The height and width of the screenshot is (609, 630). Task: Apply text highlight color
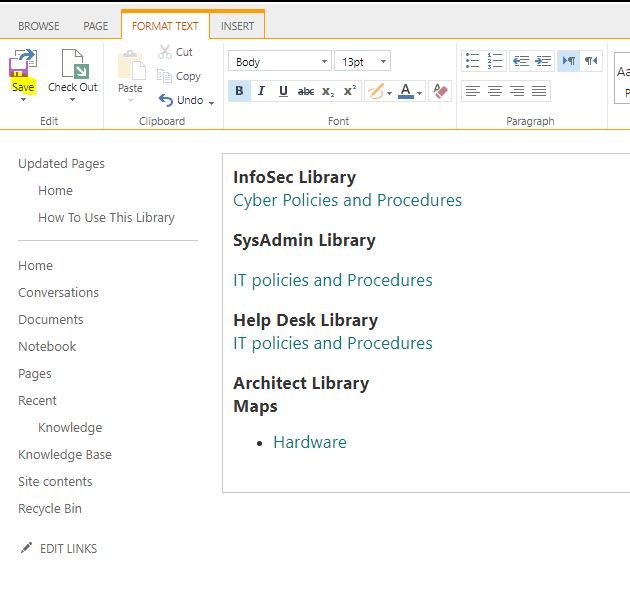coord(376,91)
